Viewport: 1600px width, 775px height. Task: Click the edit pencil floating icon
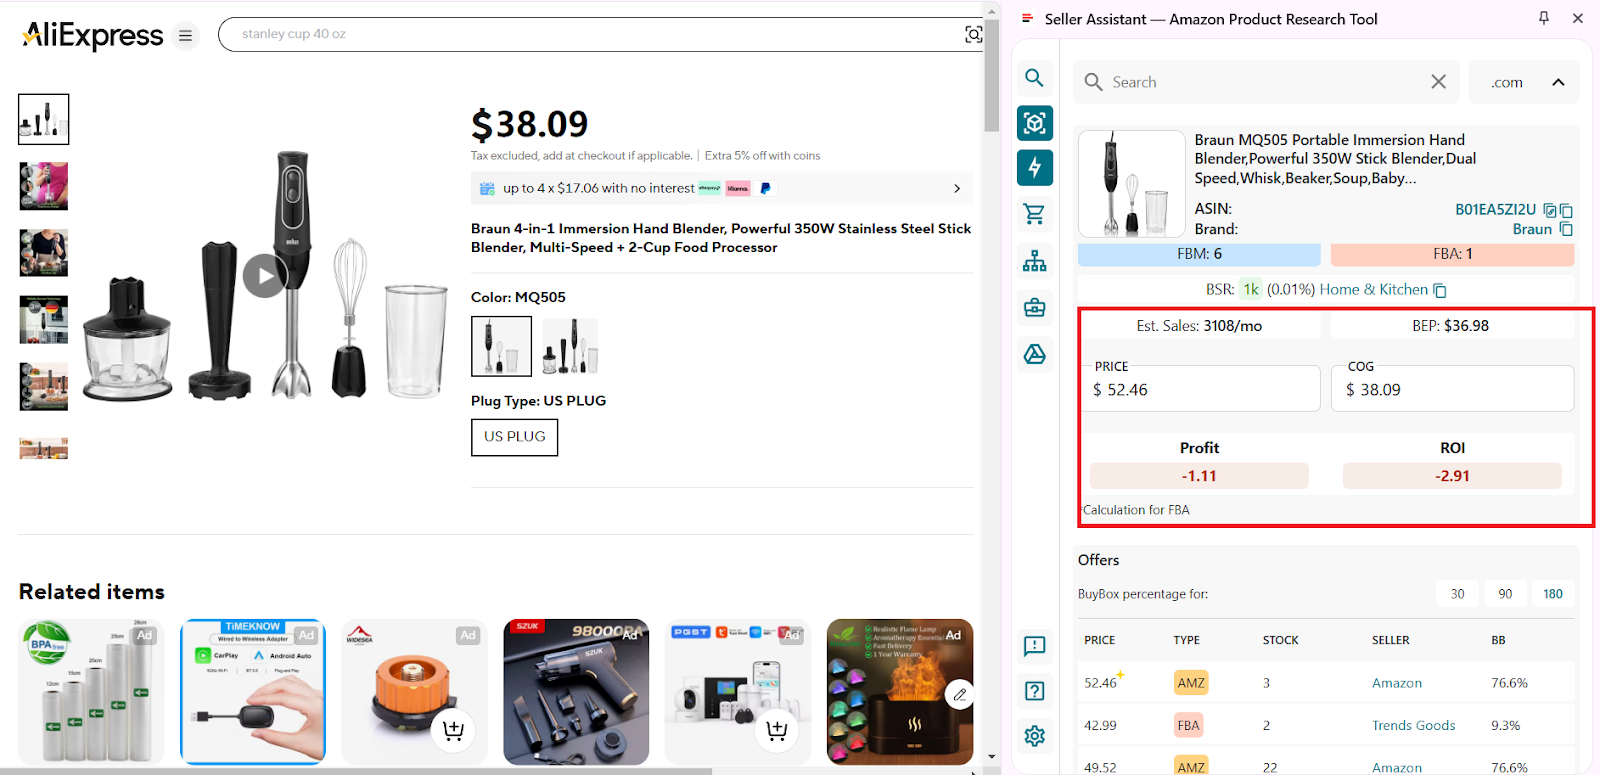(959, 694)
